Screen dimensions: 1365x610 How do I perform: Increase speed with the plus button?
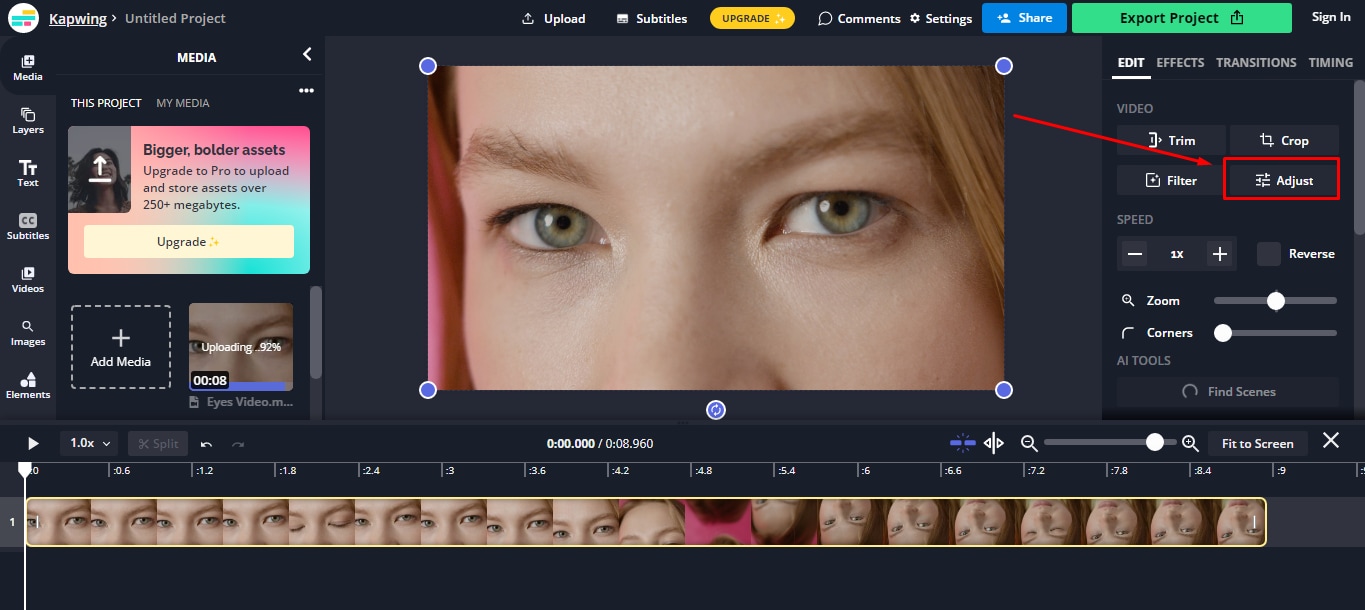[1220, 254]
